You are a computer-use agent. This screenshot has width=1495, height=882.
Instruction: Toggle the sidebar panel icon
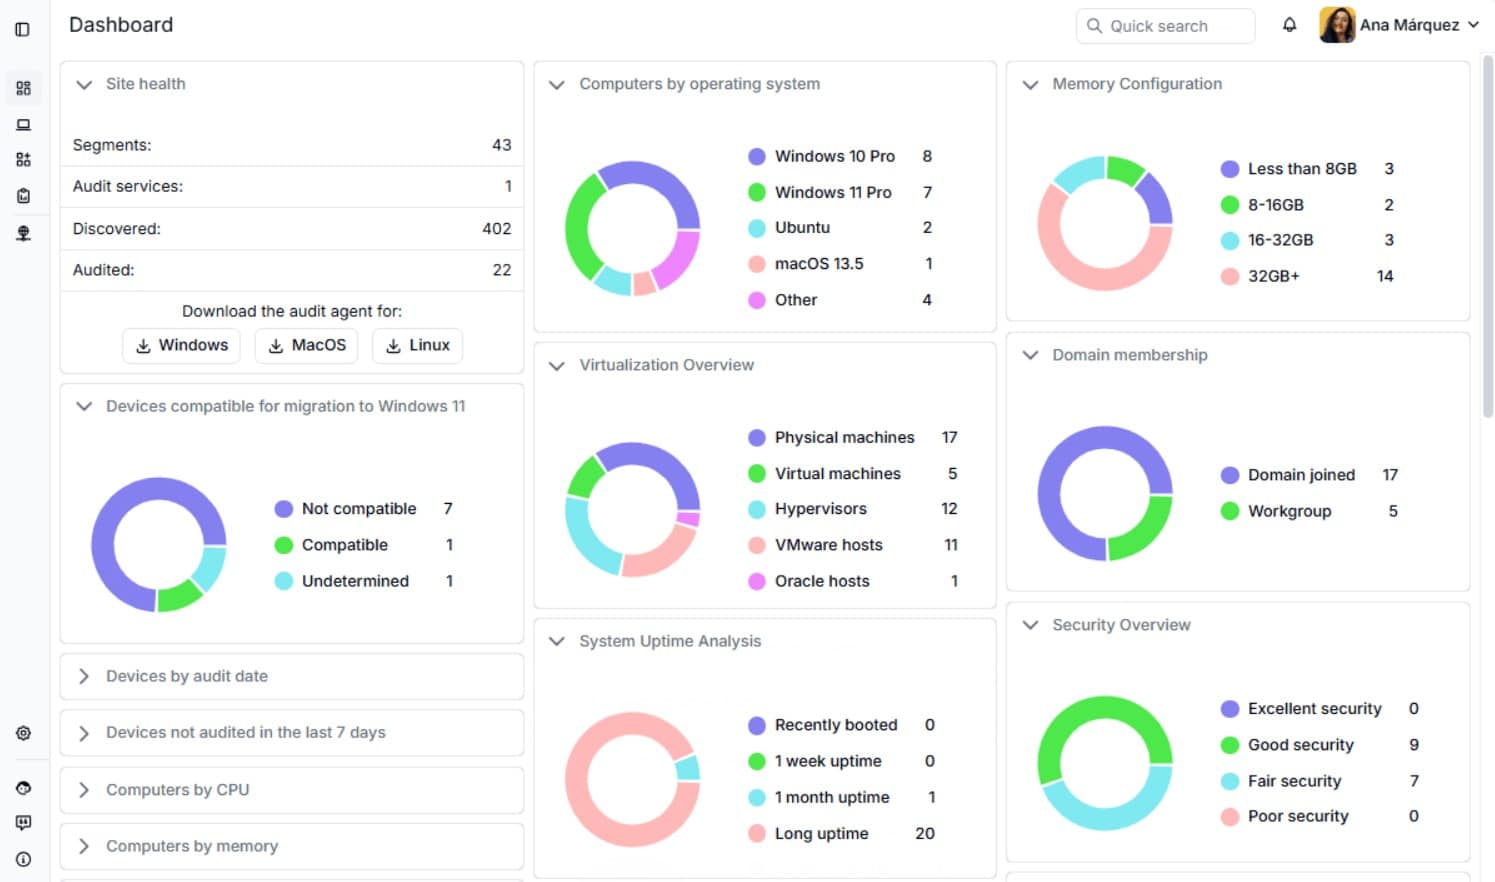click(22, 29)
